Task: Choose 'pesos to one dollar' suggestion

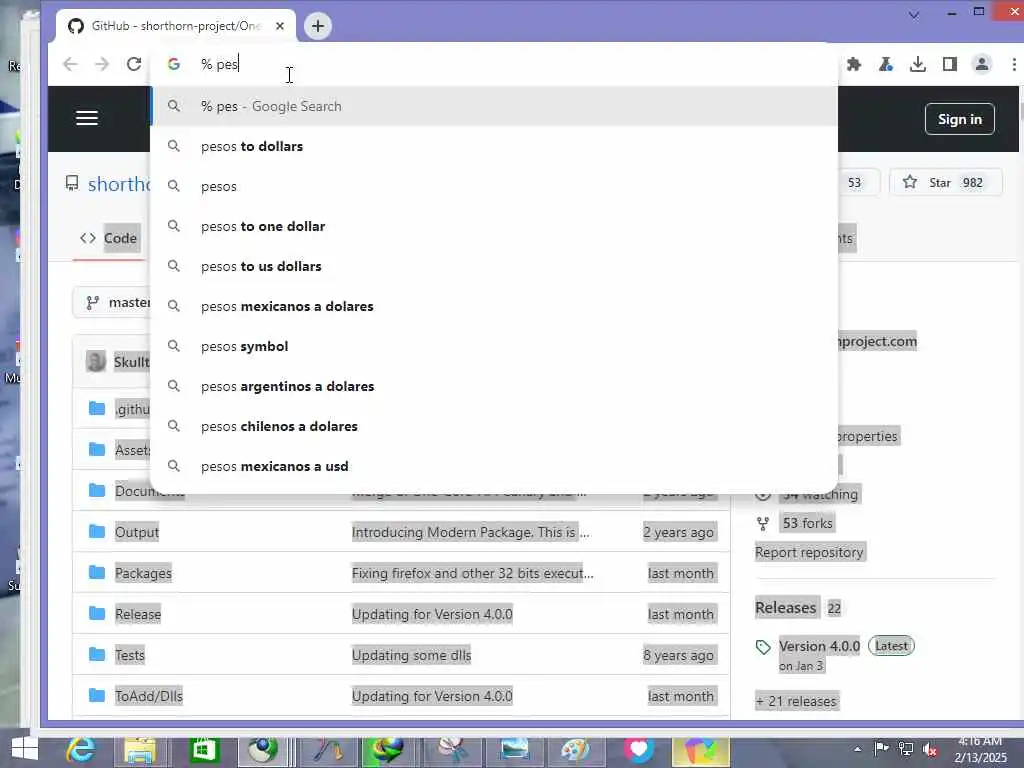Action: 494,226
